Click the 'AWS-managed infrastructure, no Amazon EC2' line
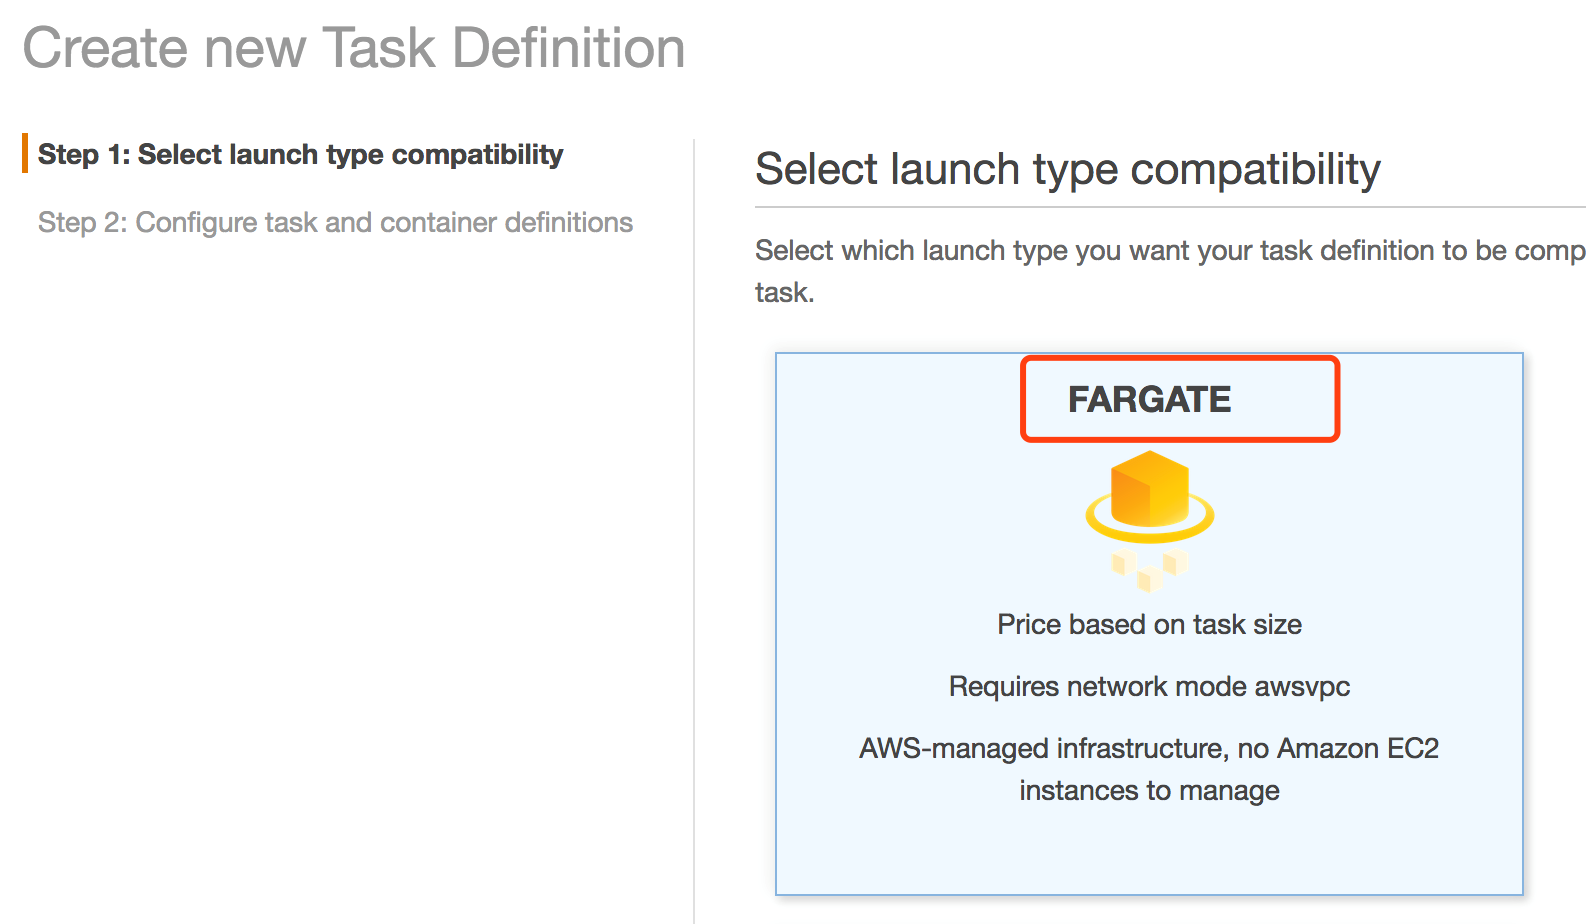This screenshot has width=1586, height=924. click(x=1149, y=749)
